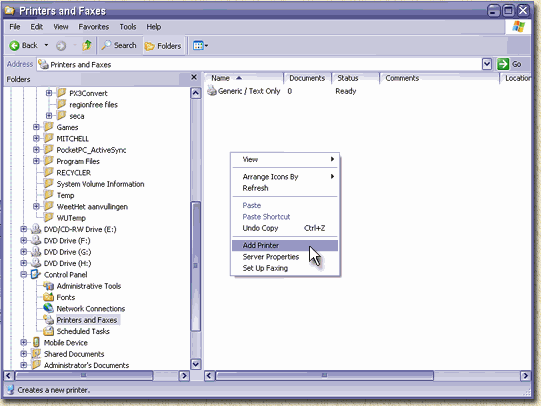The height and width of the screenshot is (406, 541).
Task: Open the View menu in menu bar
Action: coord(61,27)
